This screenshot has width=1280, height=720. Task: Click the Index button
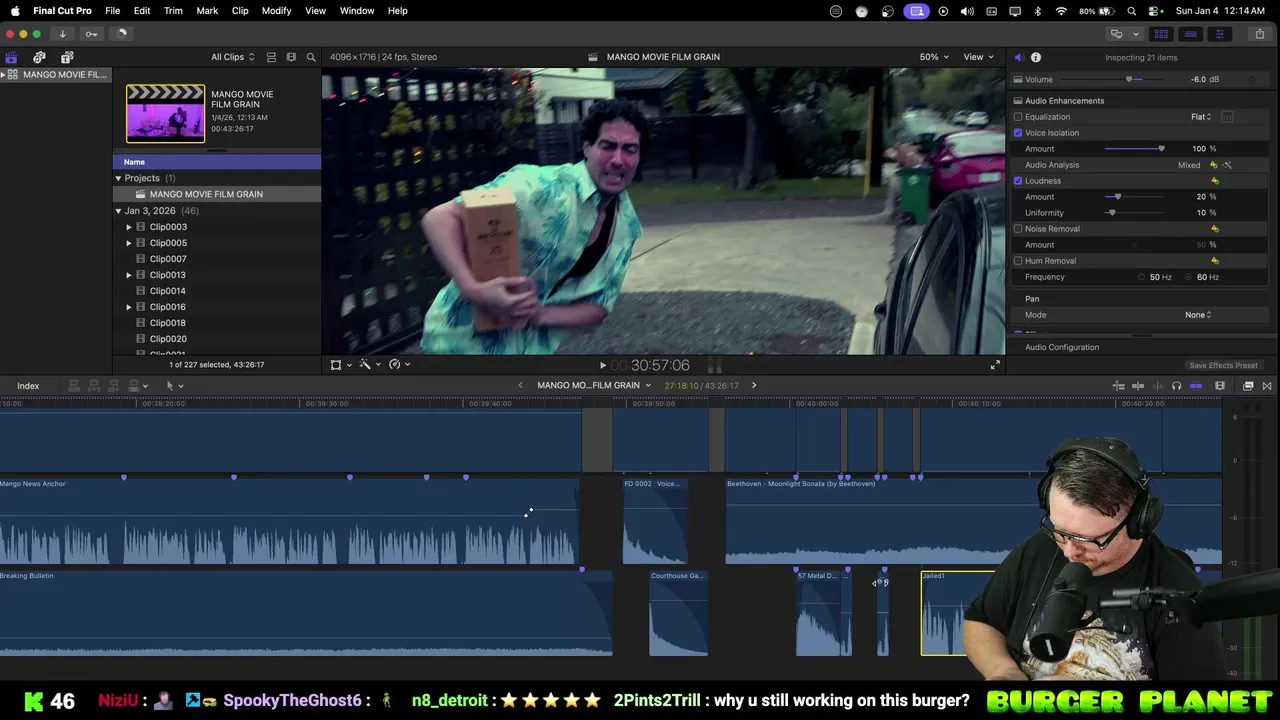[x=28, y=386]
